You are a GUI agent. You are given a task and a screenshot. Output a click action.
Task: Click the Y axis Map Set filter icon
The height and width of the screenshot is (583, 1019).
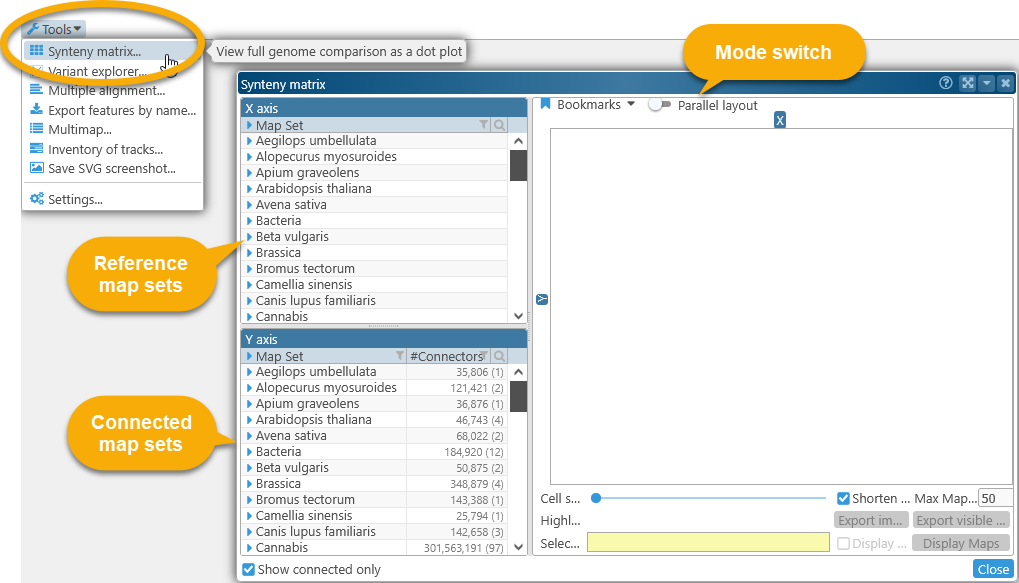(x=400, y=356)
